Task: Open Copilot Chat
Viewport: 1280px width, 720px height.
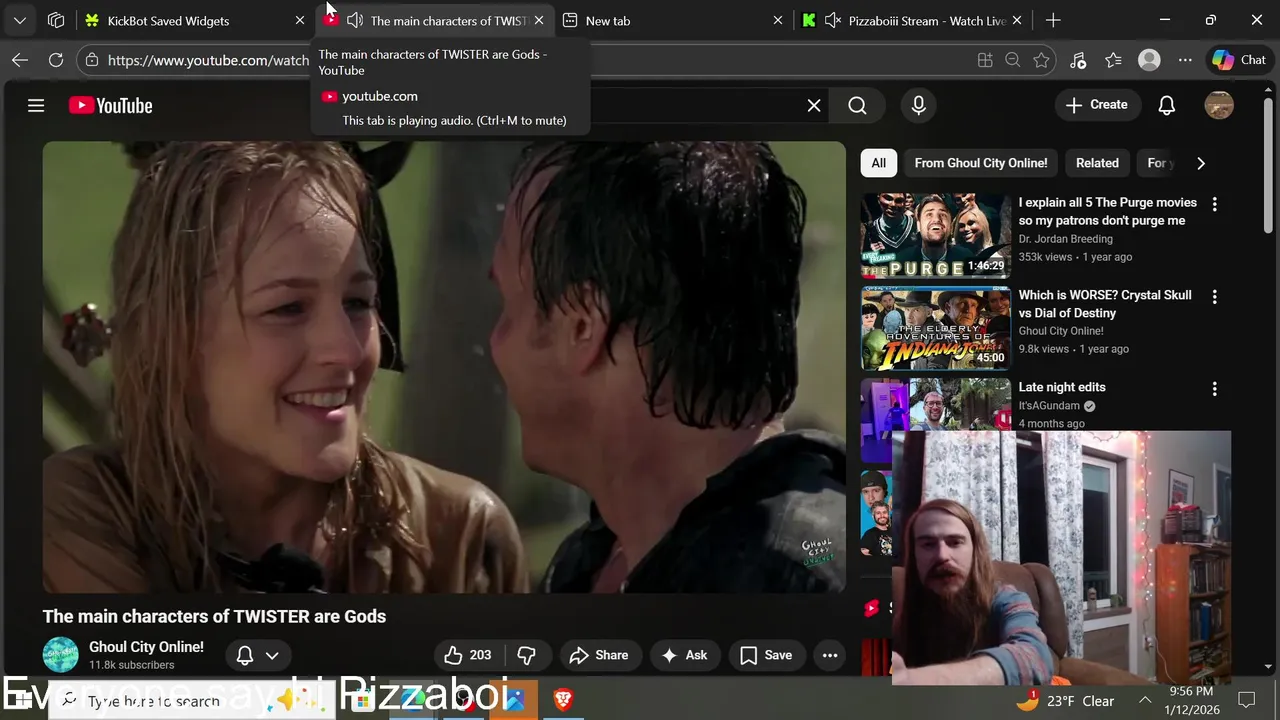Action: point(1239,60)
